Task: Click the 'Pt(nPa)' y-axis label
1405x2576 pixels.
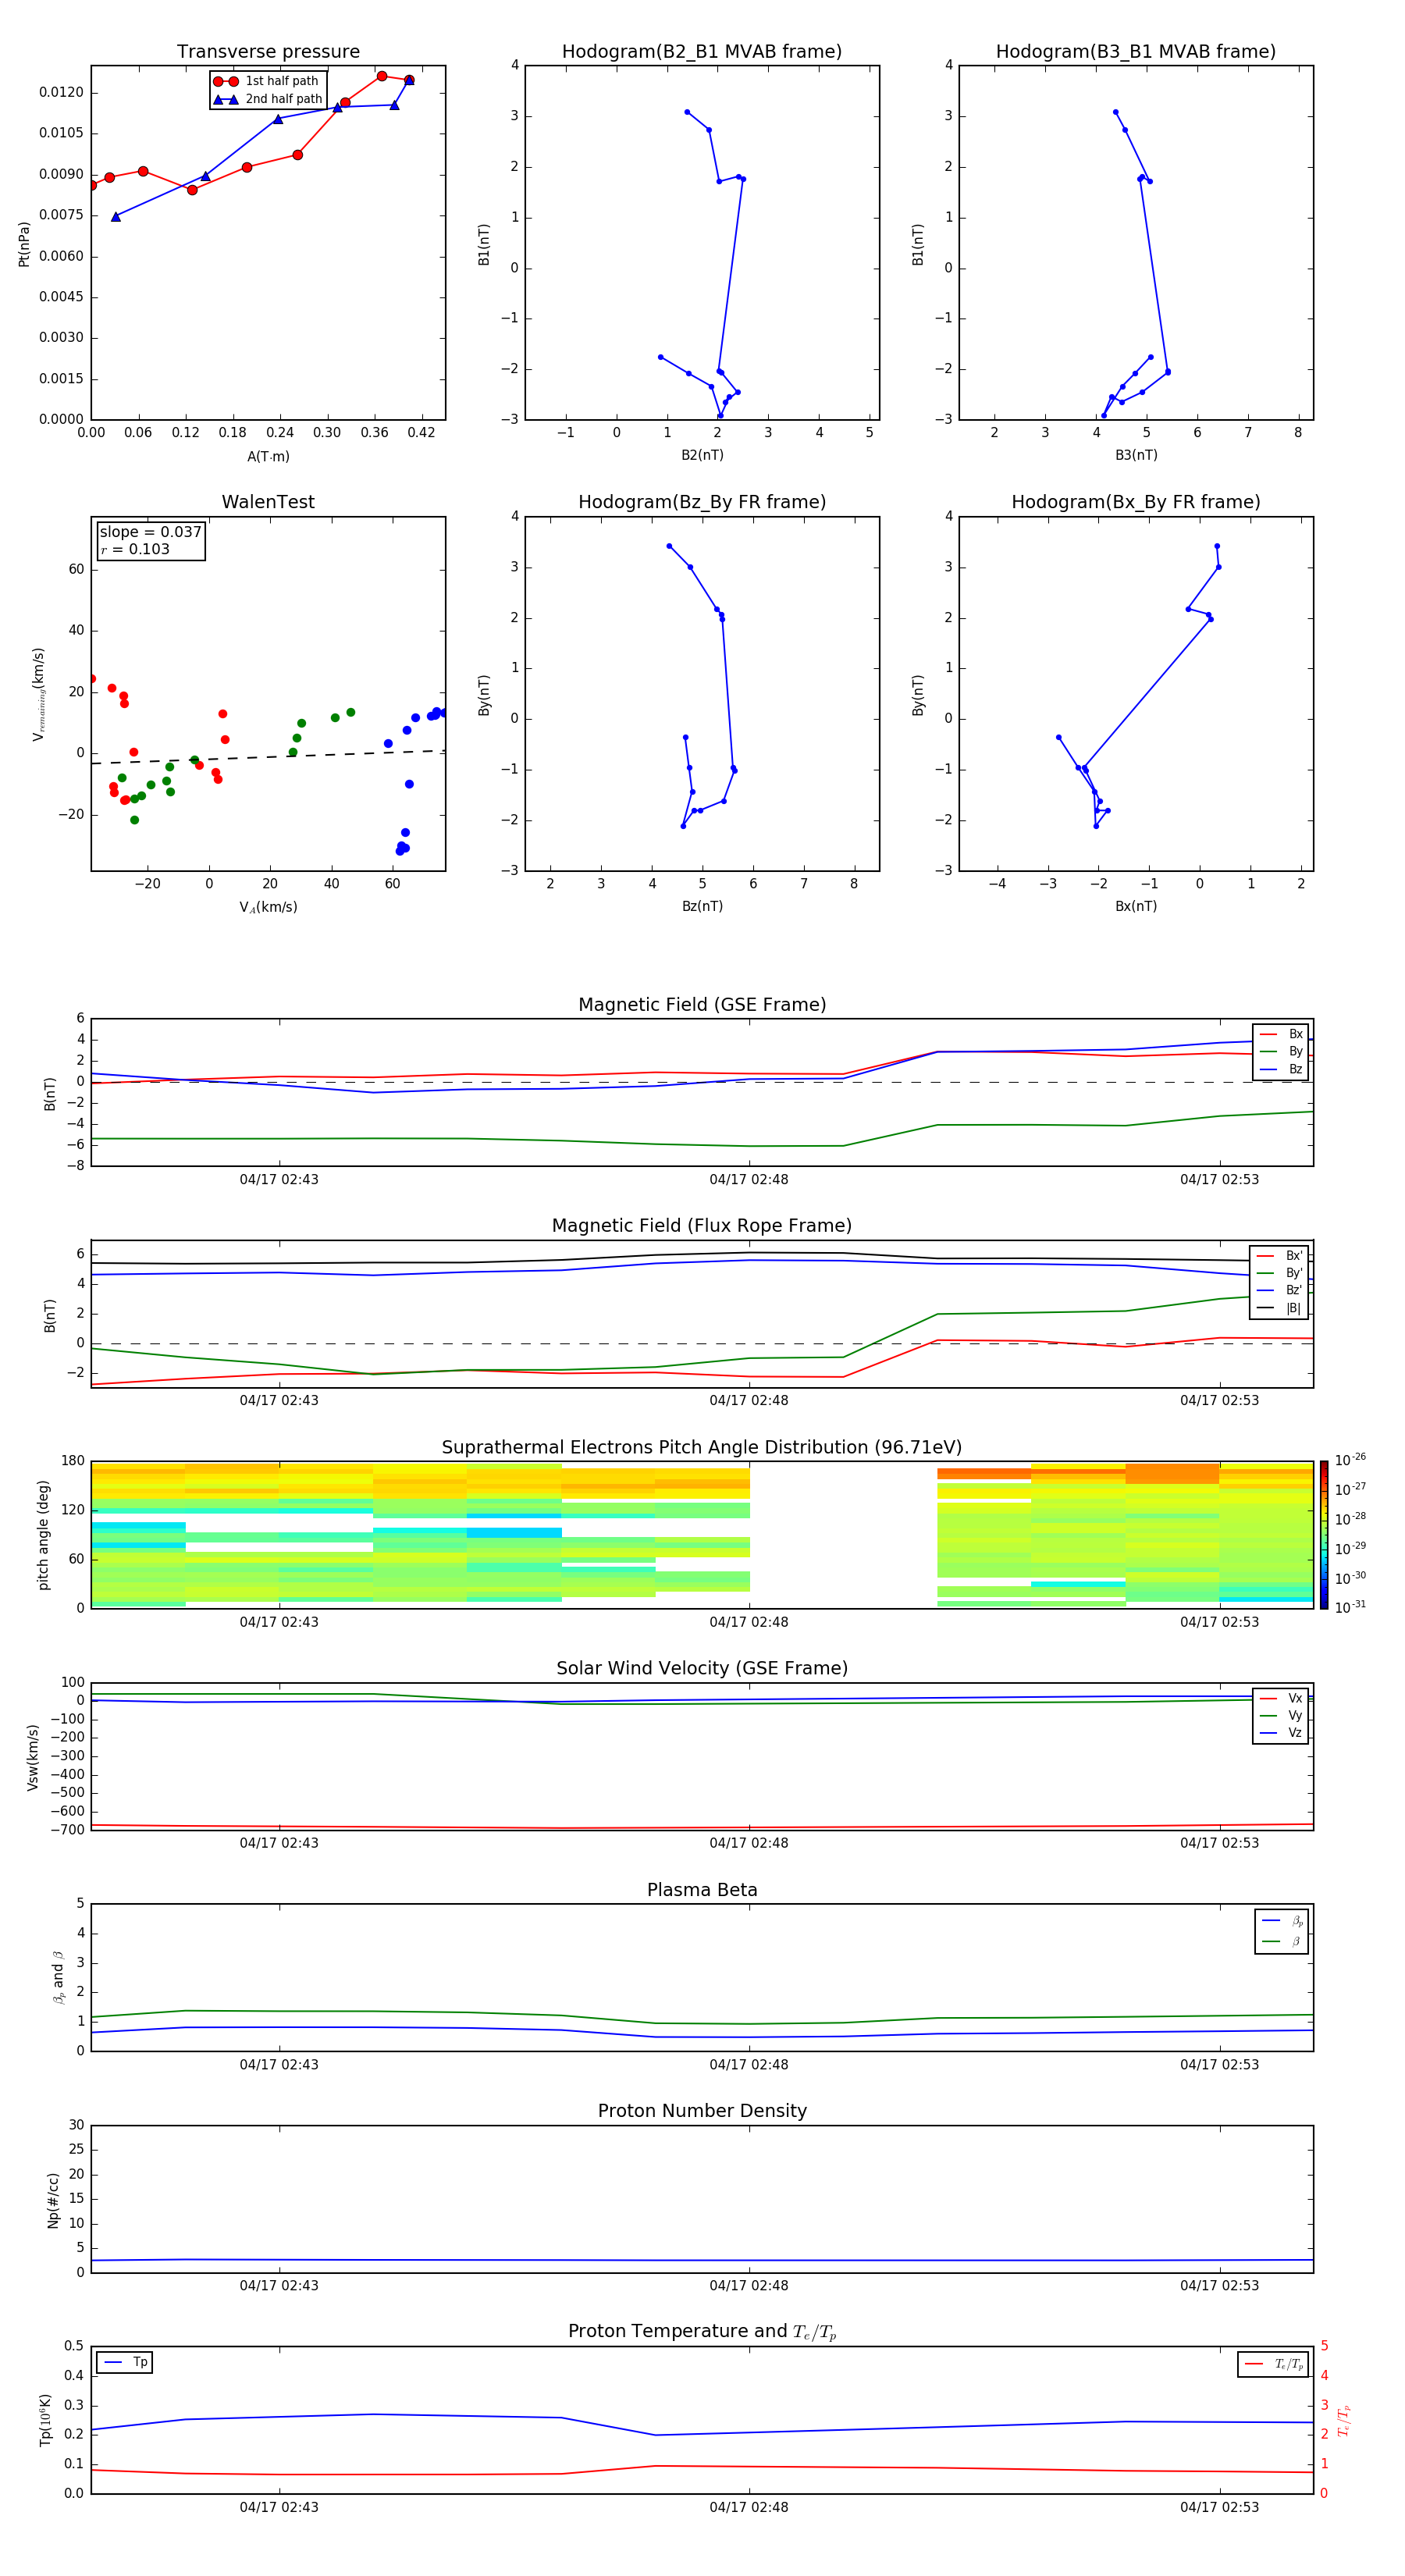Action: tap(24, 243)
